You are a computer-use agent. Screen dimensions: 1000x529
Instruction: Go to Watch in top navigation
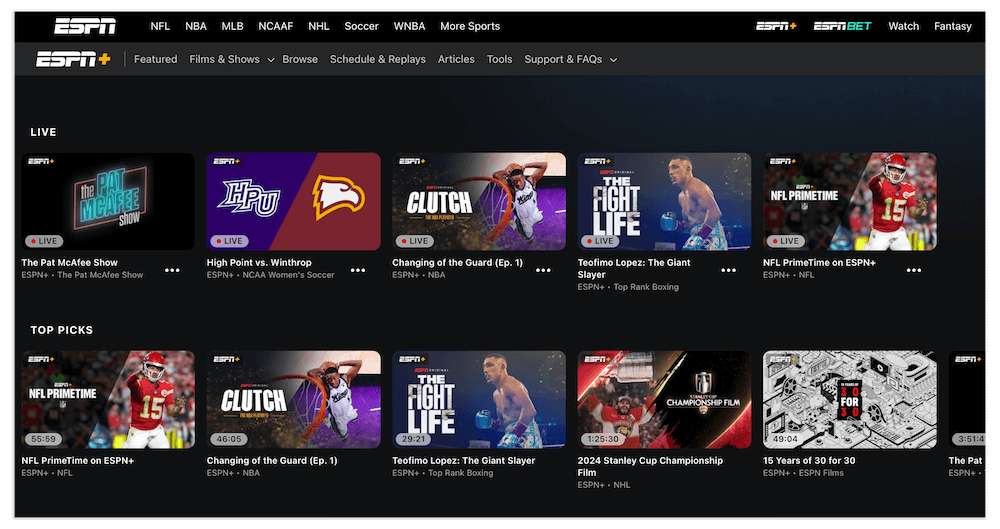(x=904, y=26)
